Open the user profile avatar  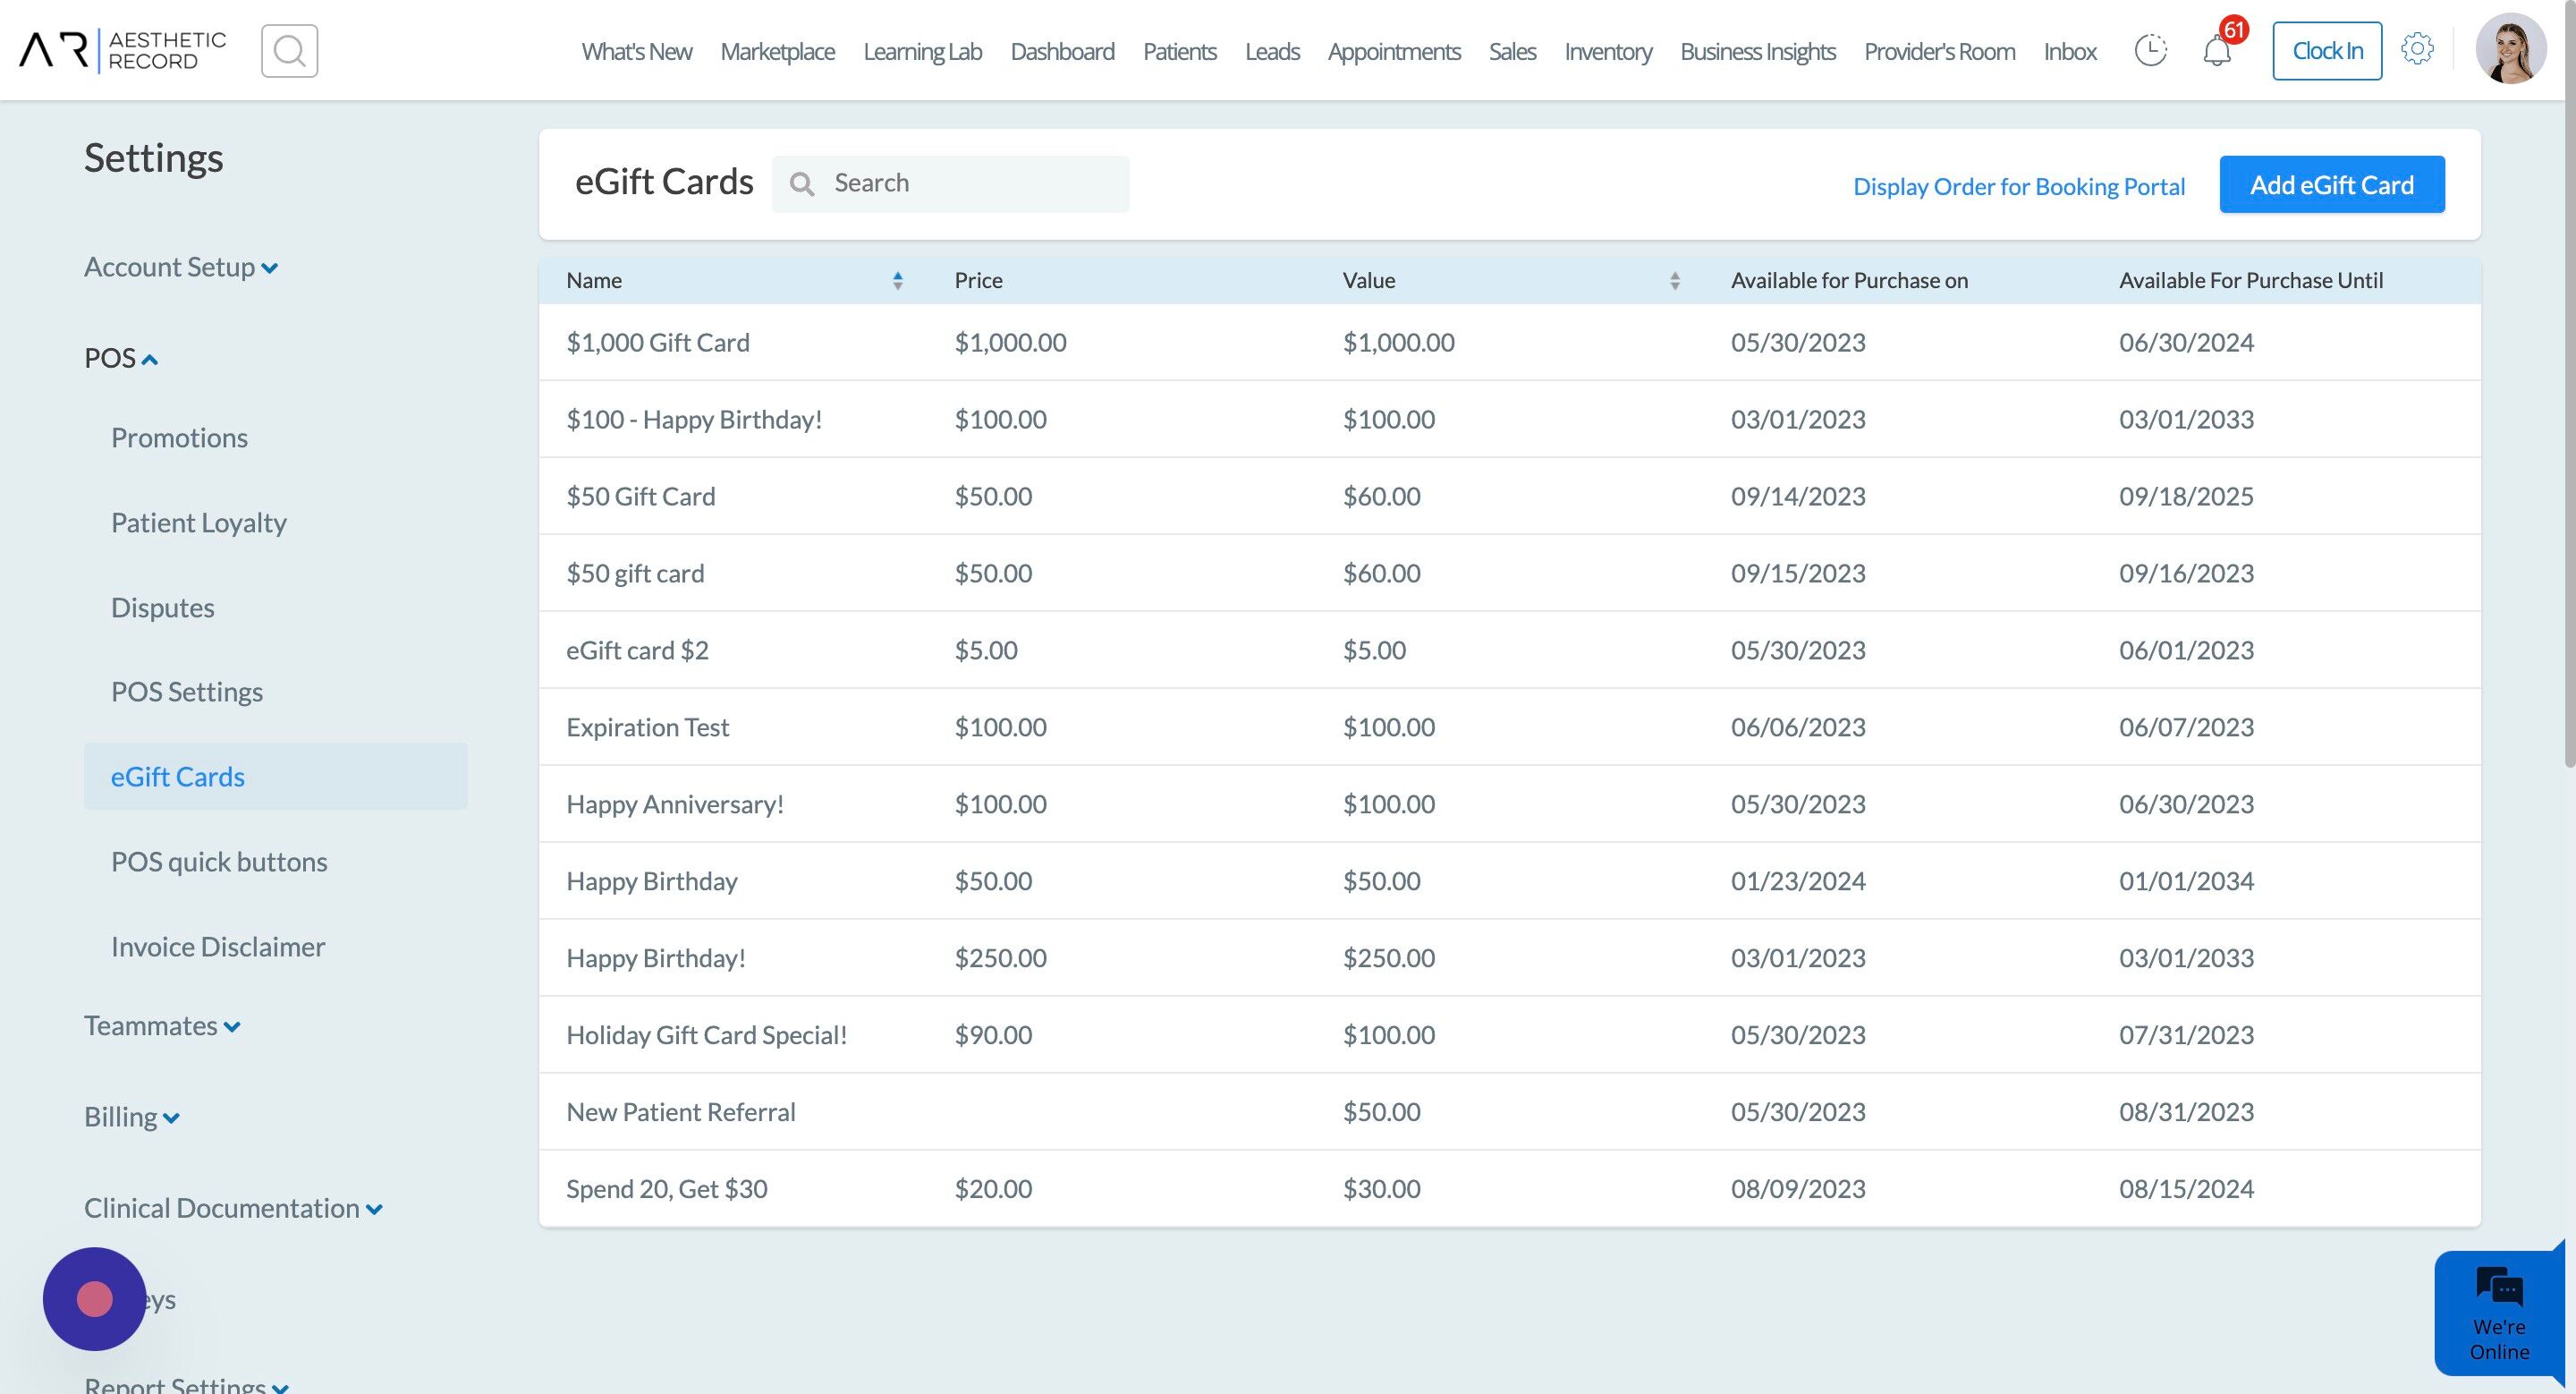pyautogui.click(x=2510, y=49)
